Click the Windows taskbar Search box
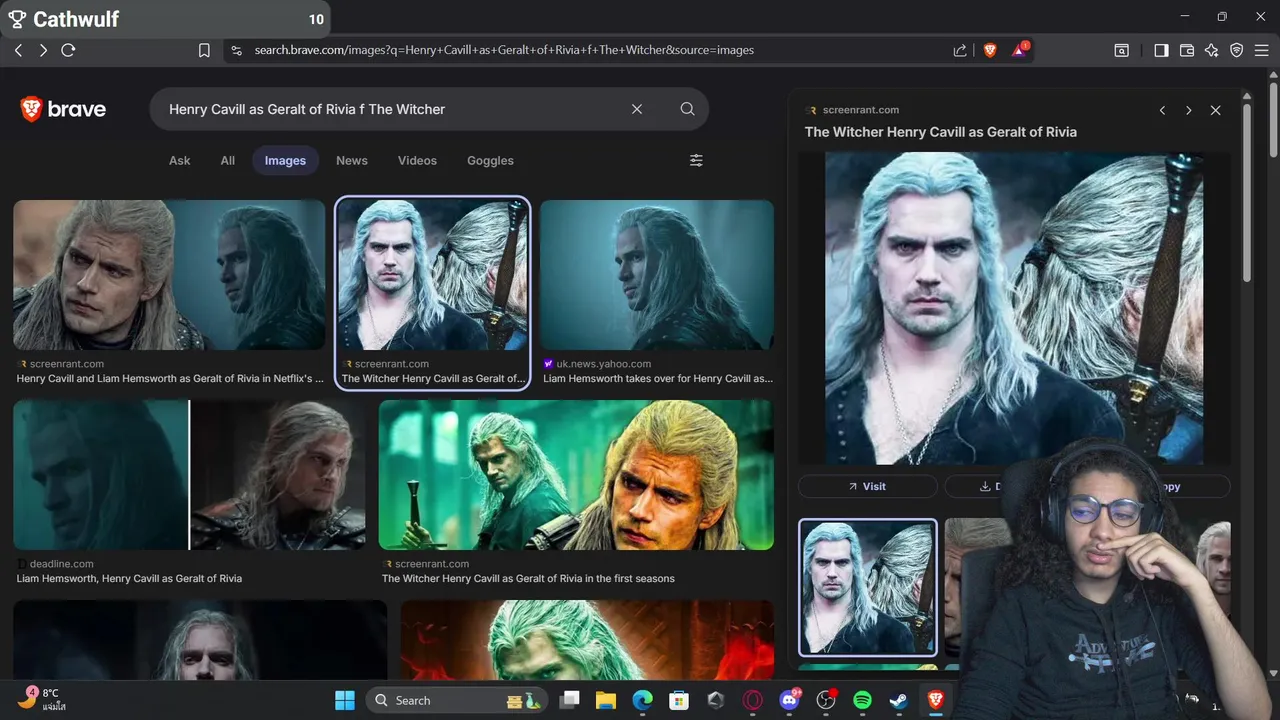The width and height of the screenshot is (1280, 720). click(x=456, y=700)
